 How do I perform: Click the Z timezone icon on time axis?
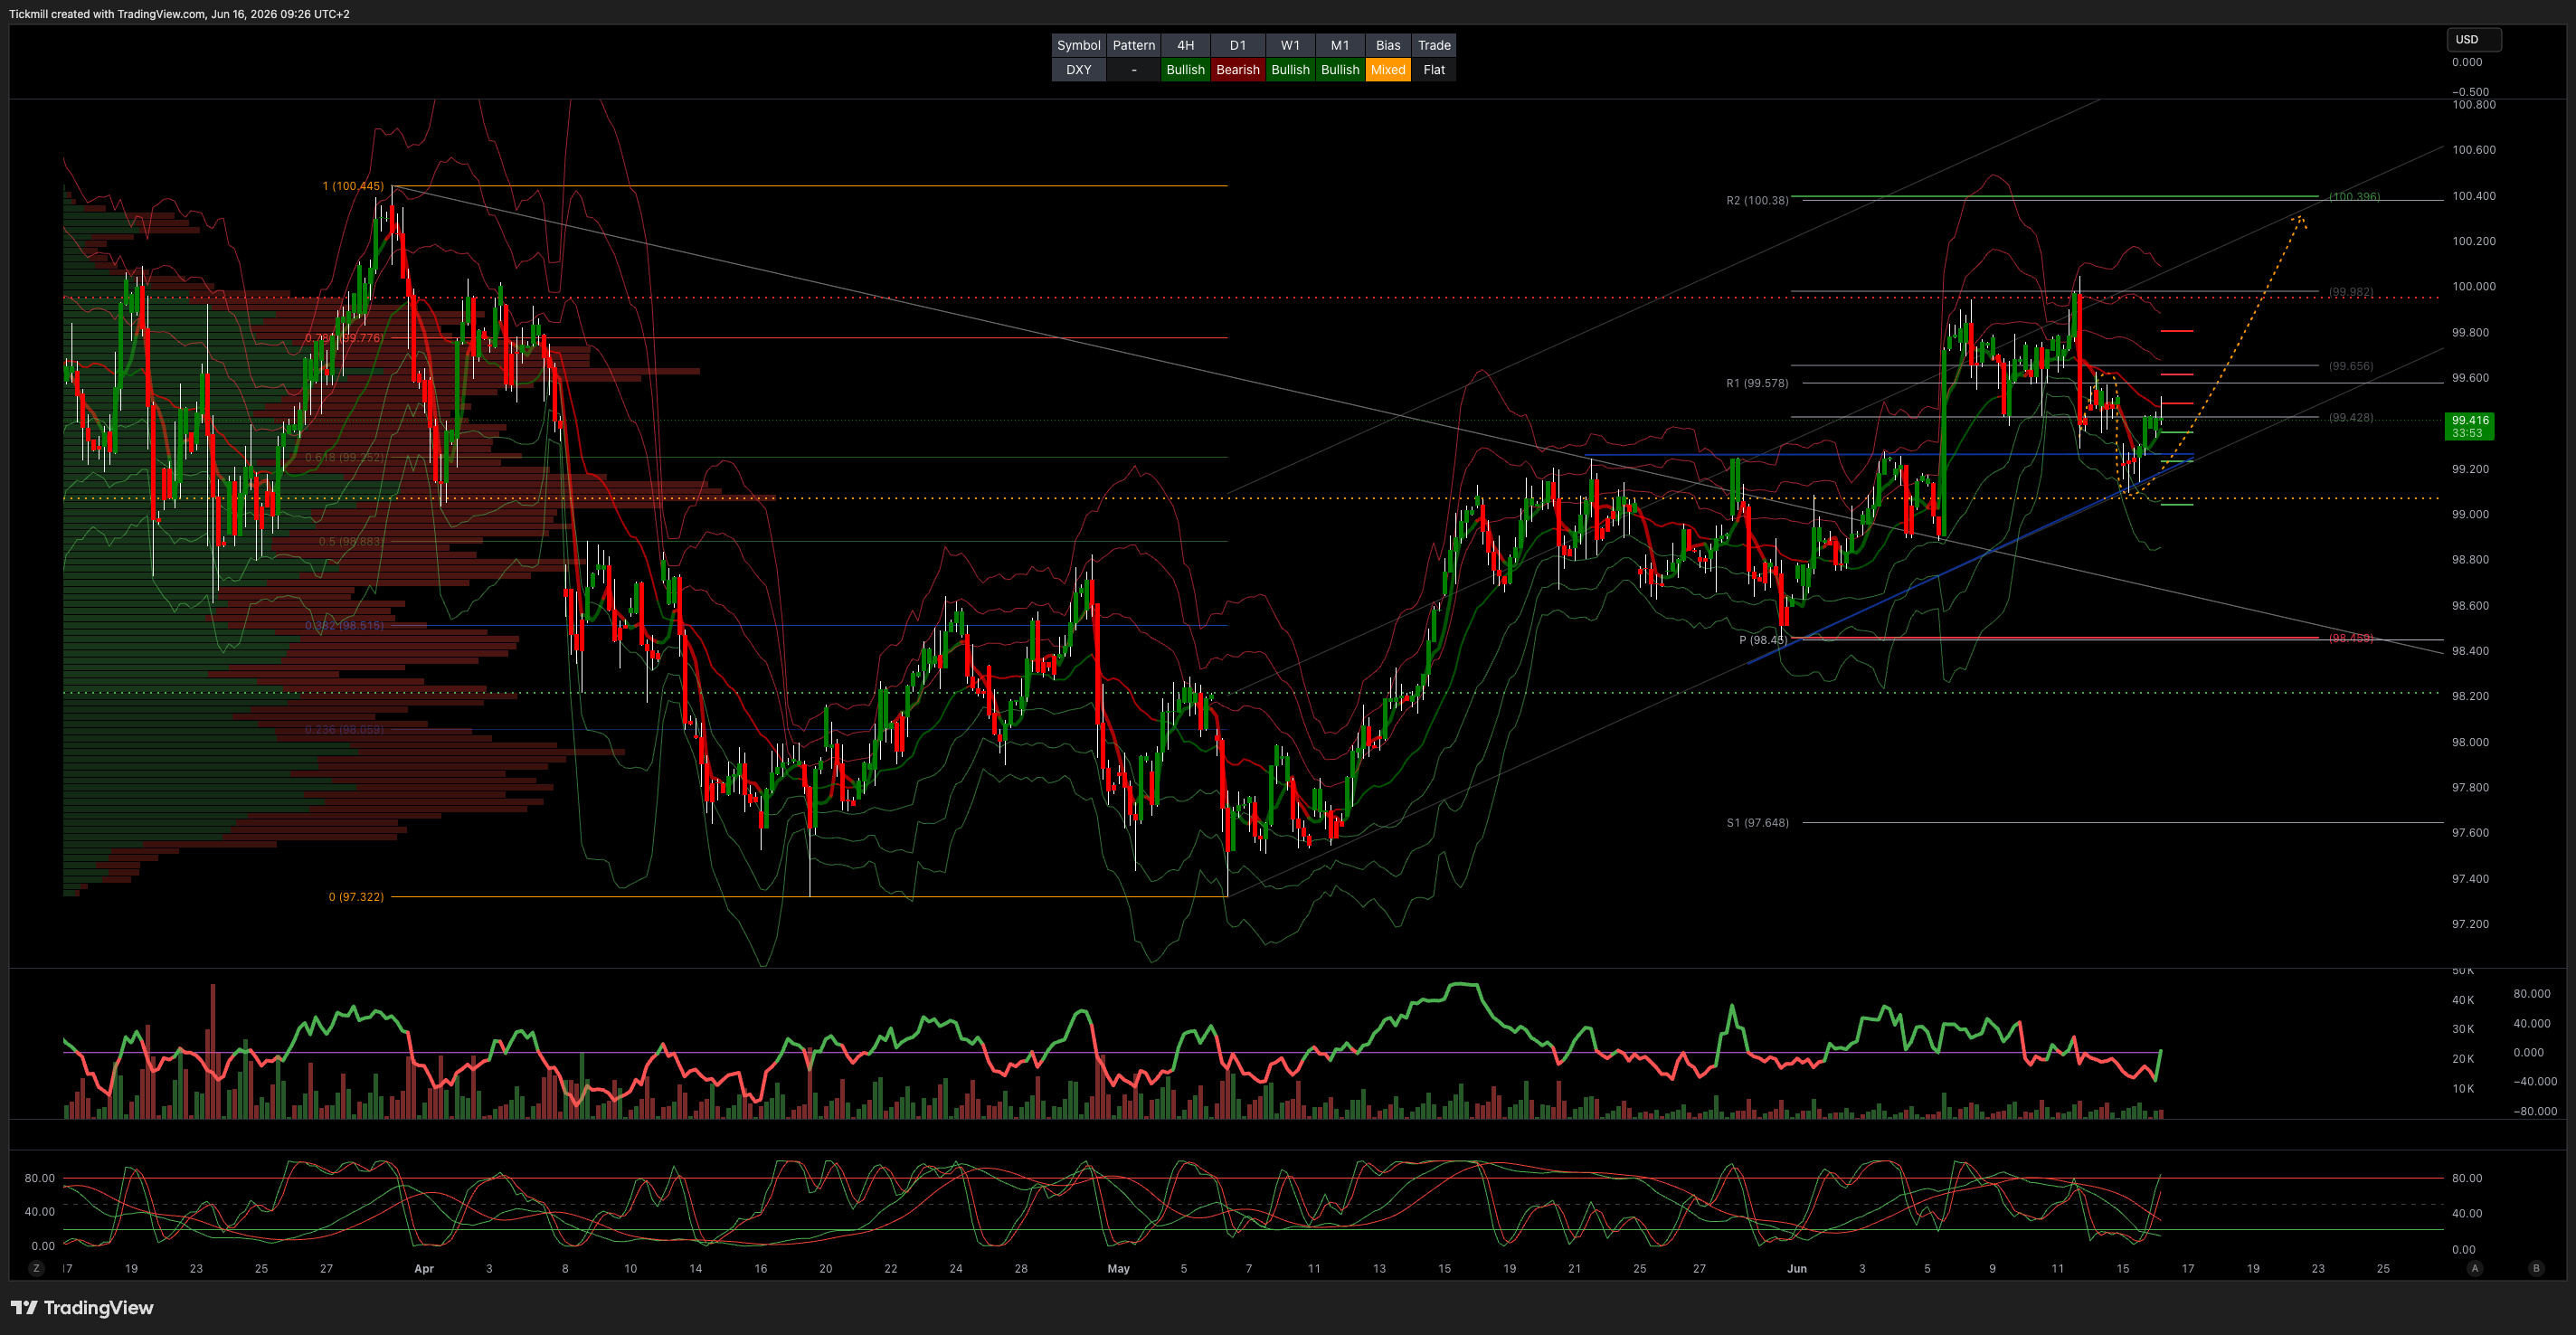click(37, 1268)
